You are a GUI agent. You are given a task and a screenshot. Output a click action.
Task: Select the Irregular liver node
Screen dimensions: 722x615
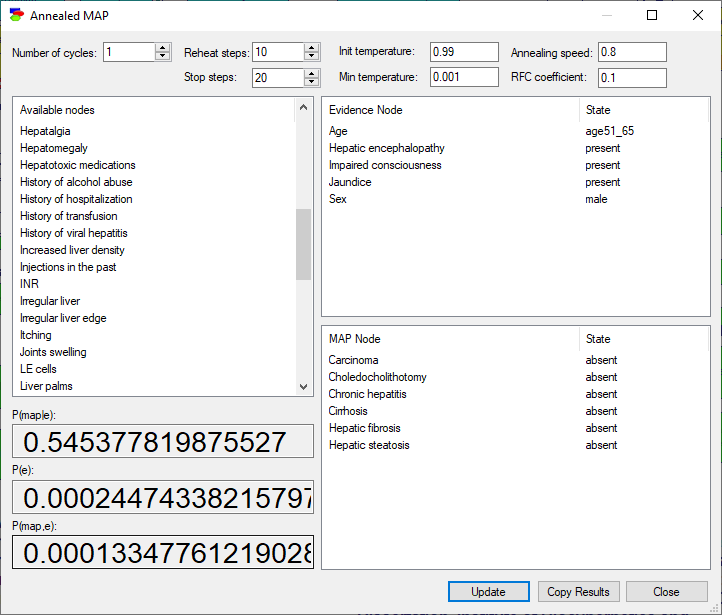pos(50,301)
